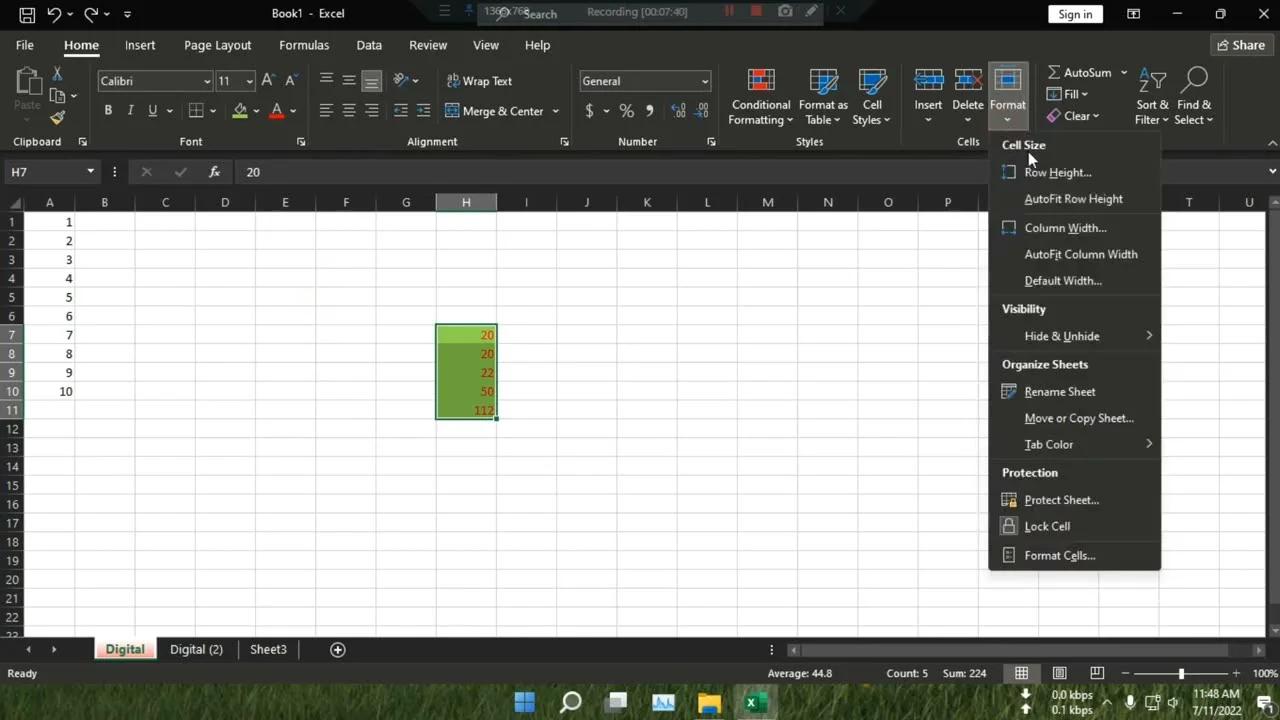1280x720 pixels.
Task: Switch to the Digital (2) sheet tab
Action: point(196,650)
